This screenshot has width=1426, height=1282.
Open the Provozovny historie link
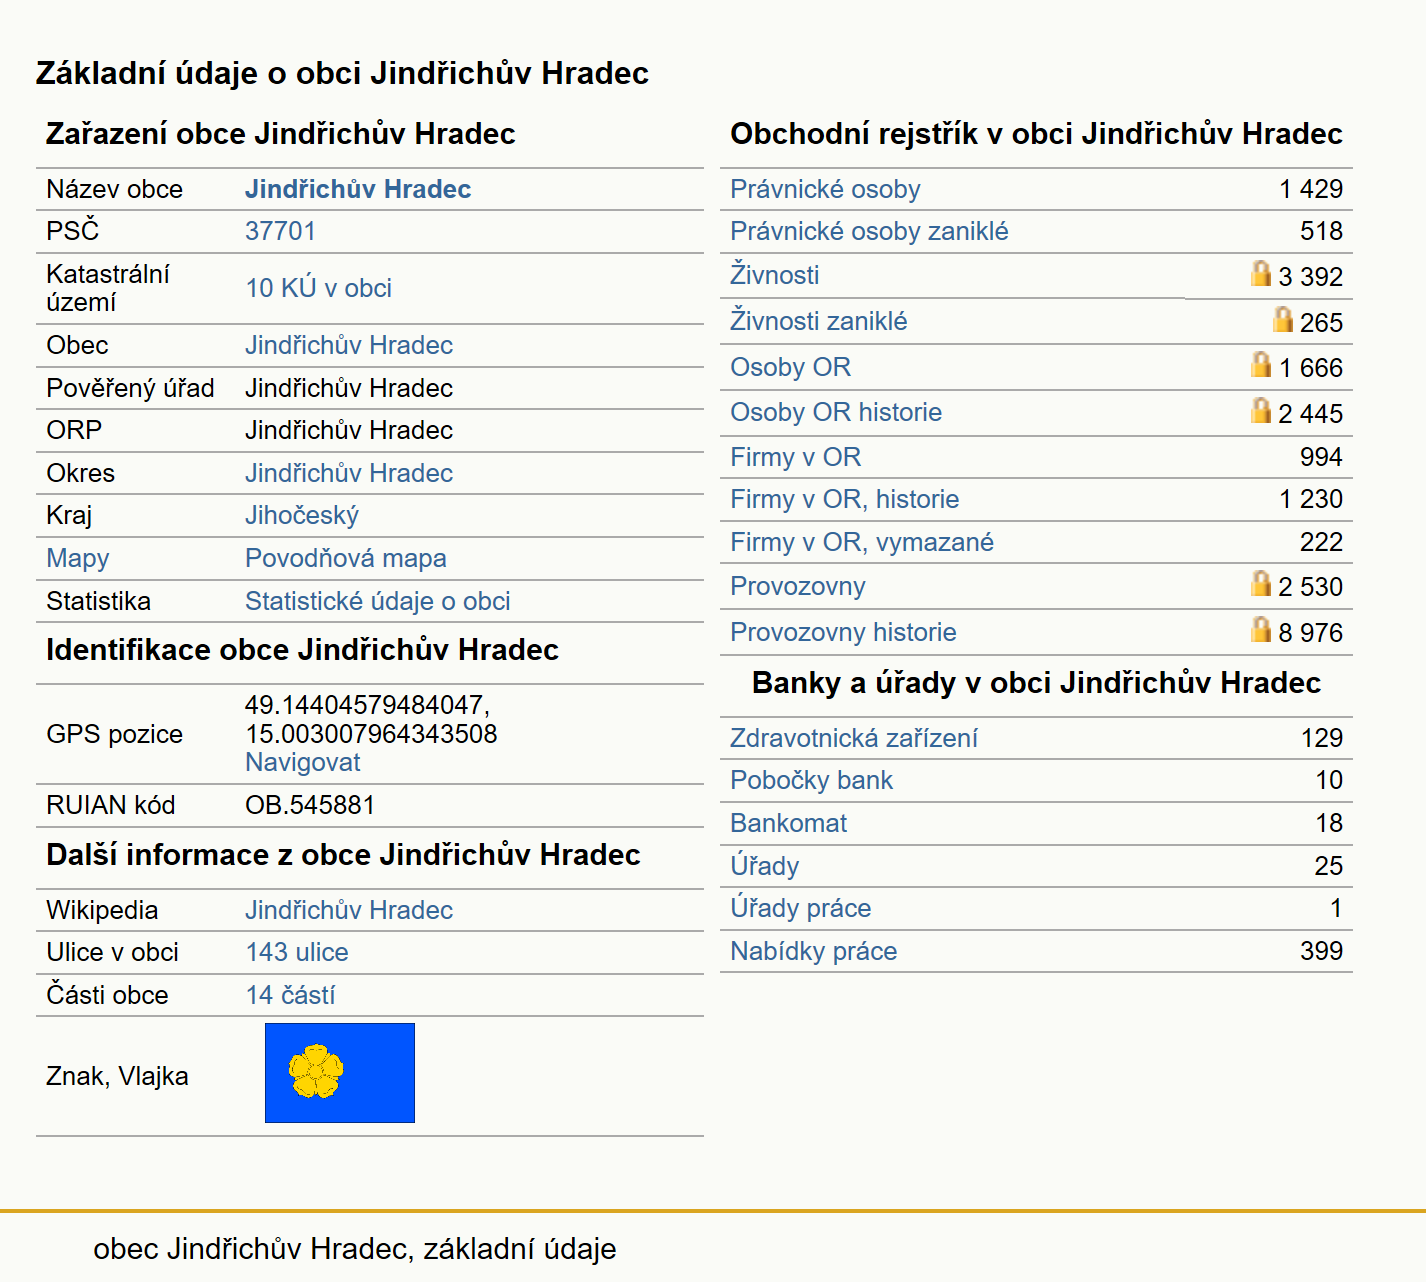point(843,632)
